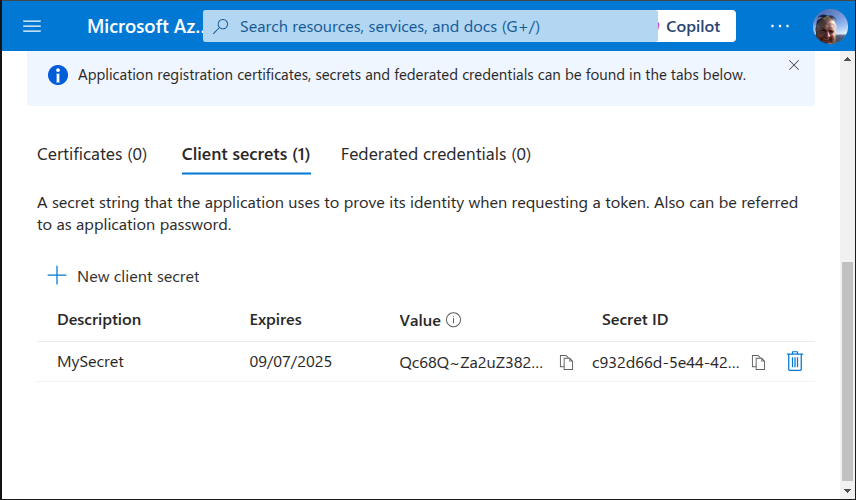
Task: Open the hamburger portal menu
Action: (x=32, y=26)
